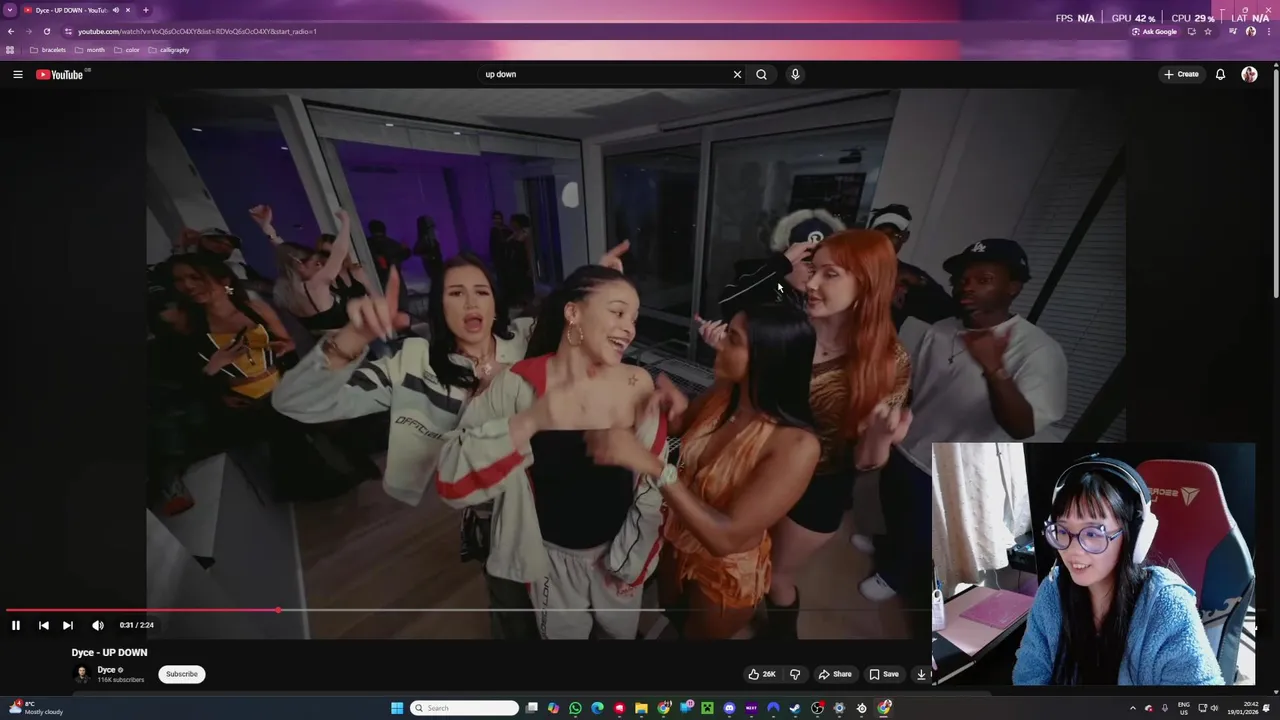Open a new browser tab
1280x720 pixels.
click(145, 10)
